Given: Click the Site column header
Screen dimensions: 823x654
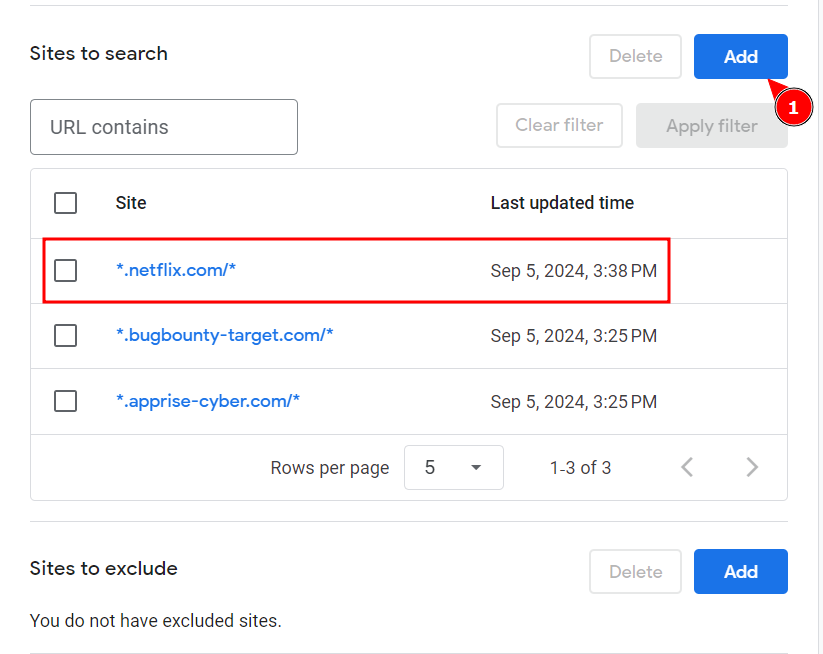Looking at the screenshot, I should (x=131, y=203).
